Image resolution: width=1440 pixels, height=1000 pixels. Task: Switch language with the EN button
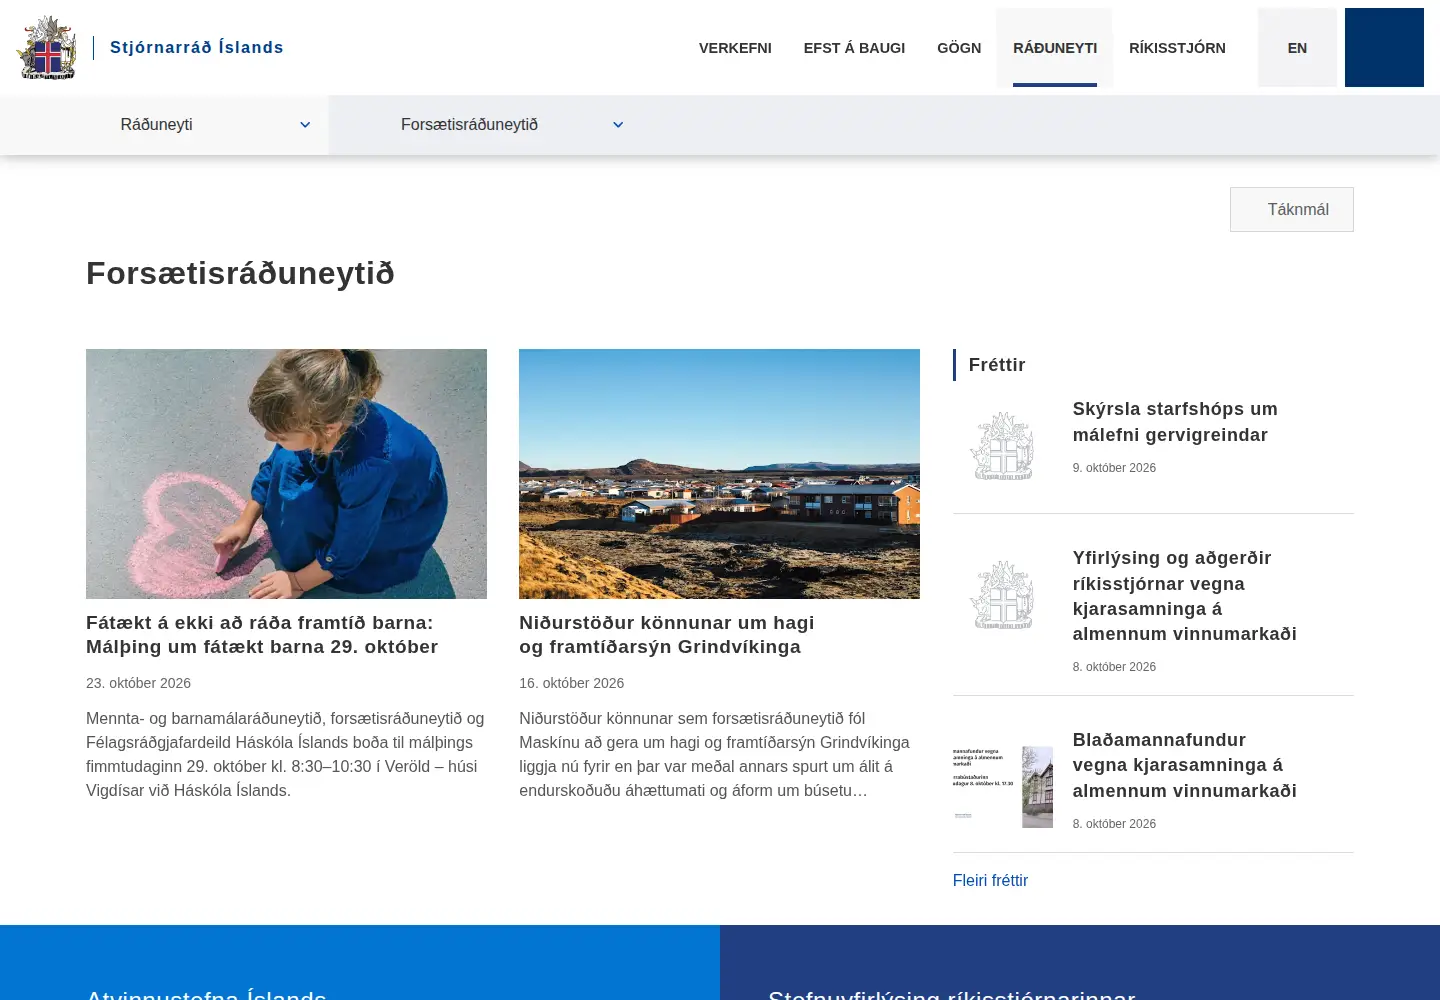tap(1297, 48)
